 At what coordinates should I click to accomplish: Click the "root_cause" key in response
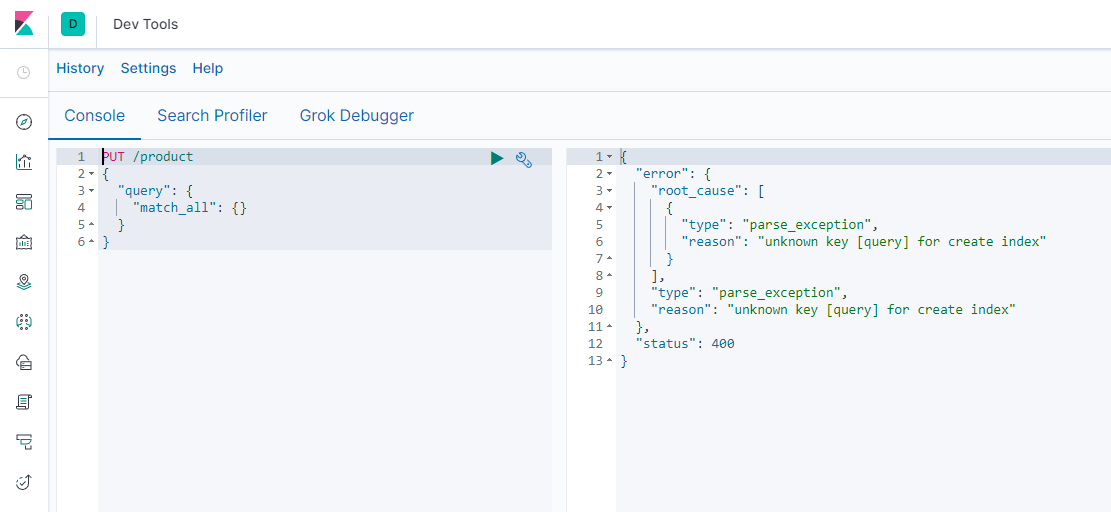[699, 190]
